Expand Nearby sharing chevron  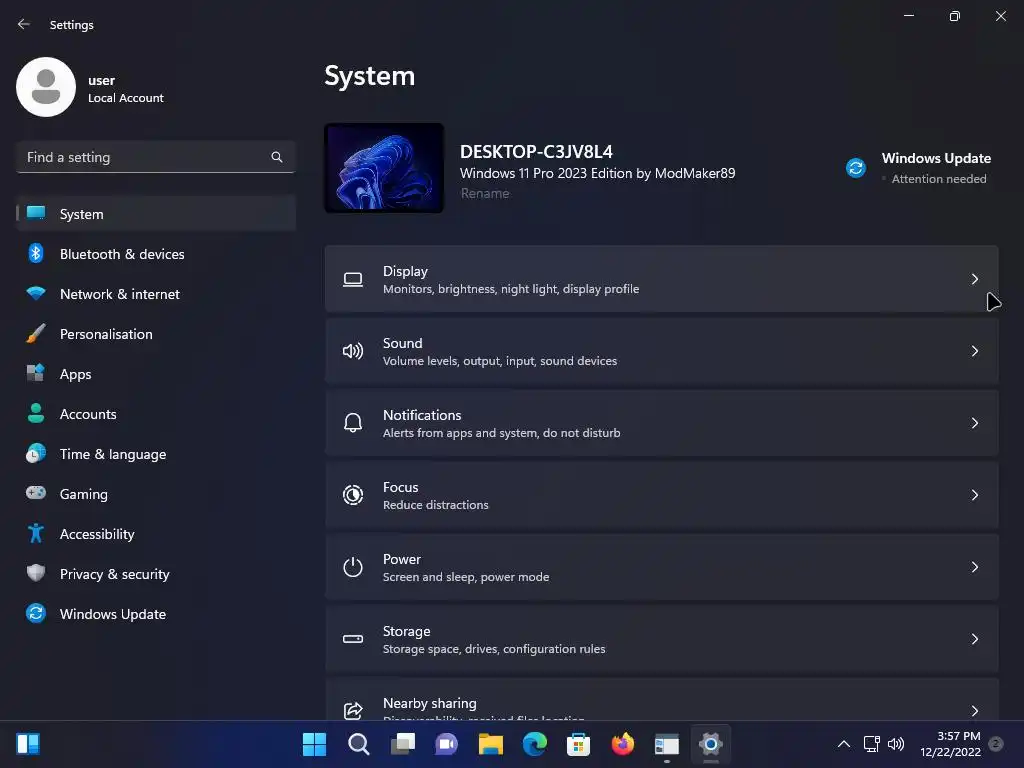pyautogui.click(x=974, y=711)
